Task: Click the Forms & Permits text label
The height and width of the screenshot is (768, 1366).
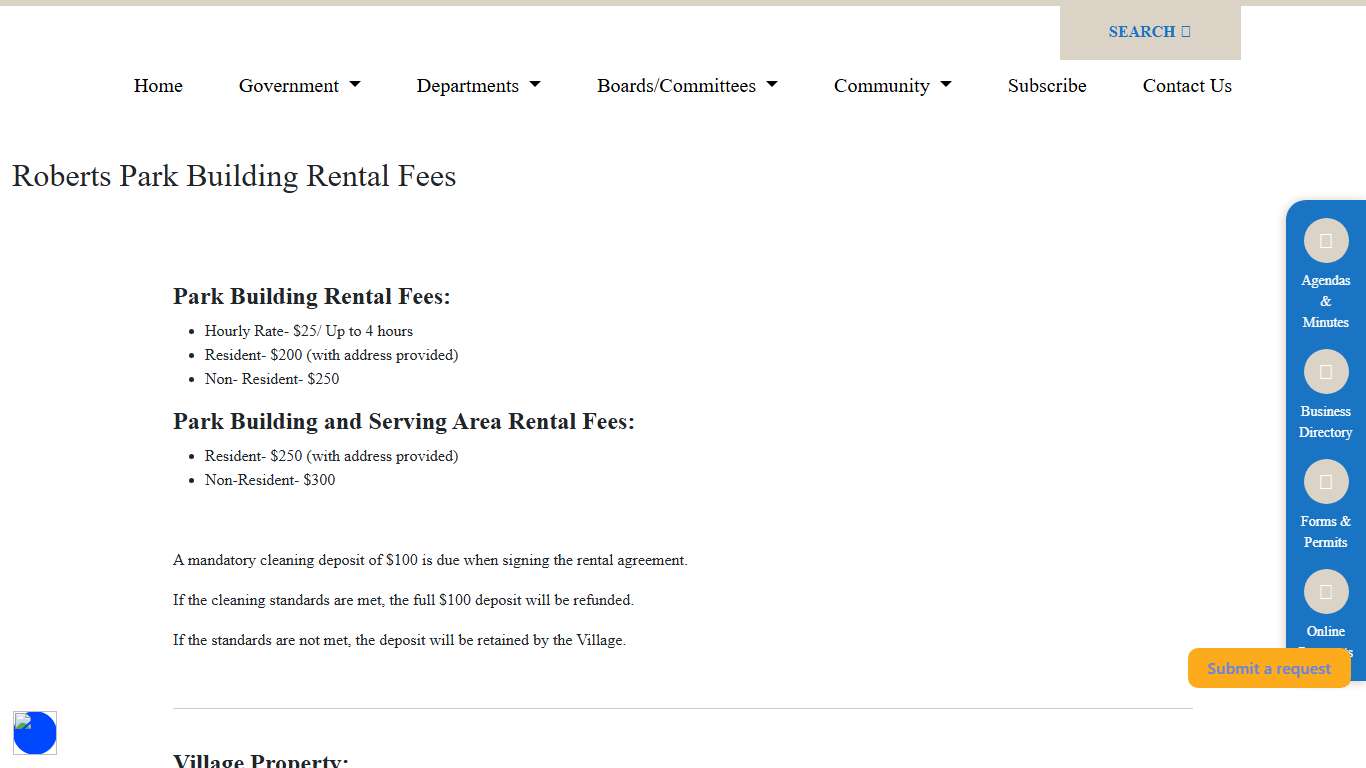Action: [1325, 531]
